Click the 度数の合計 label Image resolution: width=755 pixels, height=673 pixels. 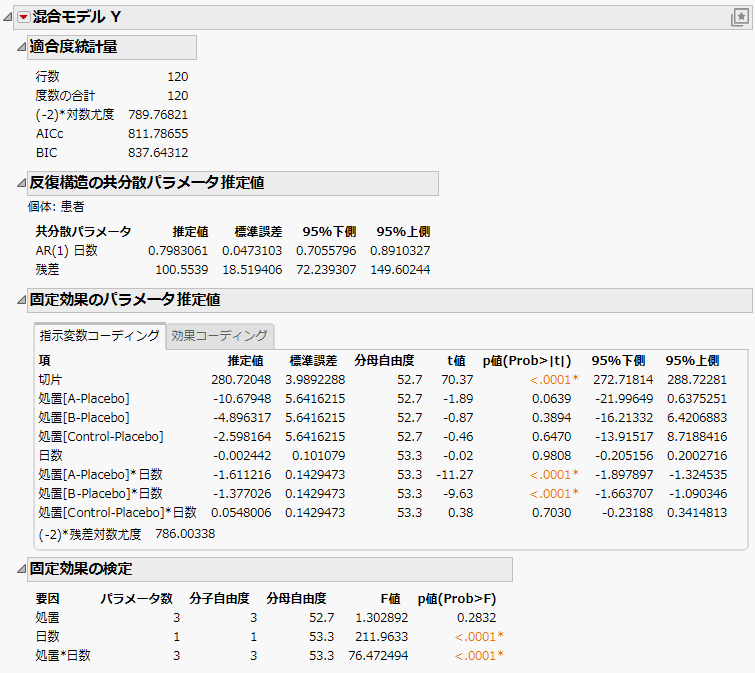[x=65, y=95]
